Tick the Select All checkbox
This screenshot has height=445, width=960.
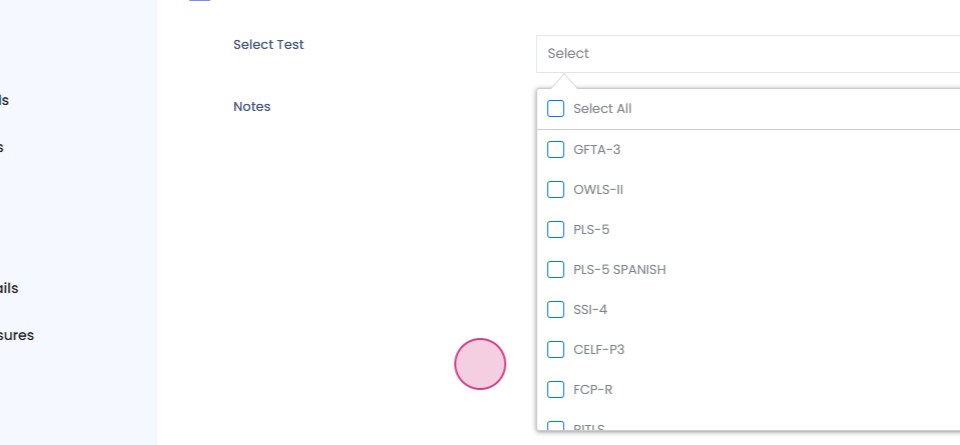coord(556,109)
